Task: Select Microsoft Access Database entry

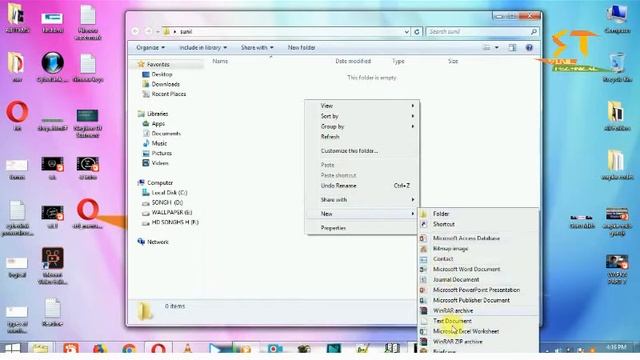Action: pyautogui.click(x=466, y=238)
